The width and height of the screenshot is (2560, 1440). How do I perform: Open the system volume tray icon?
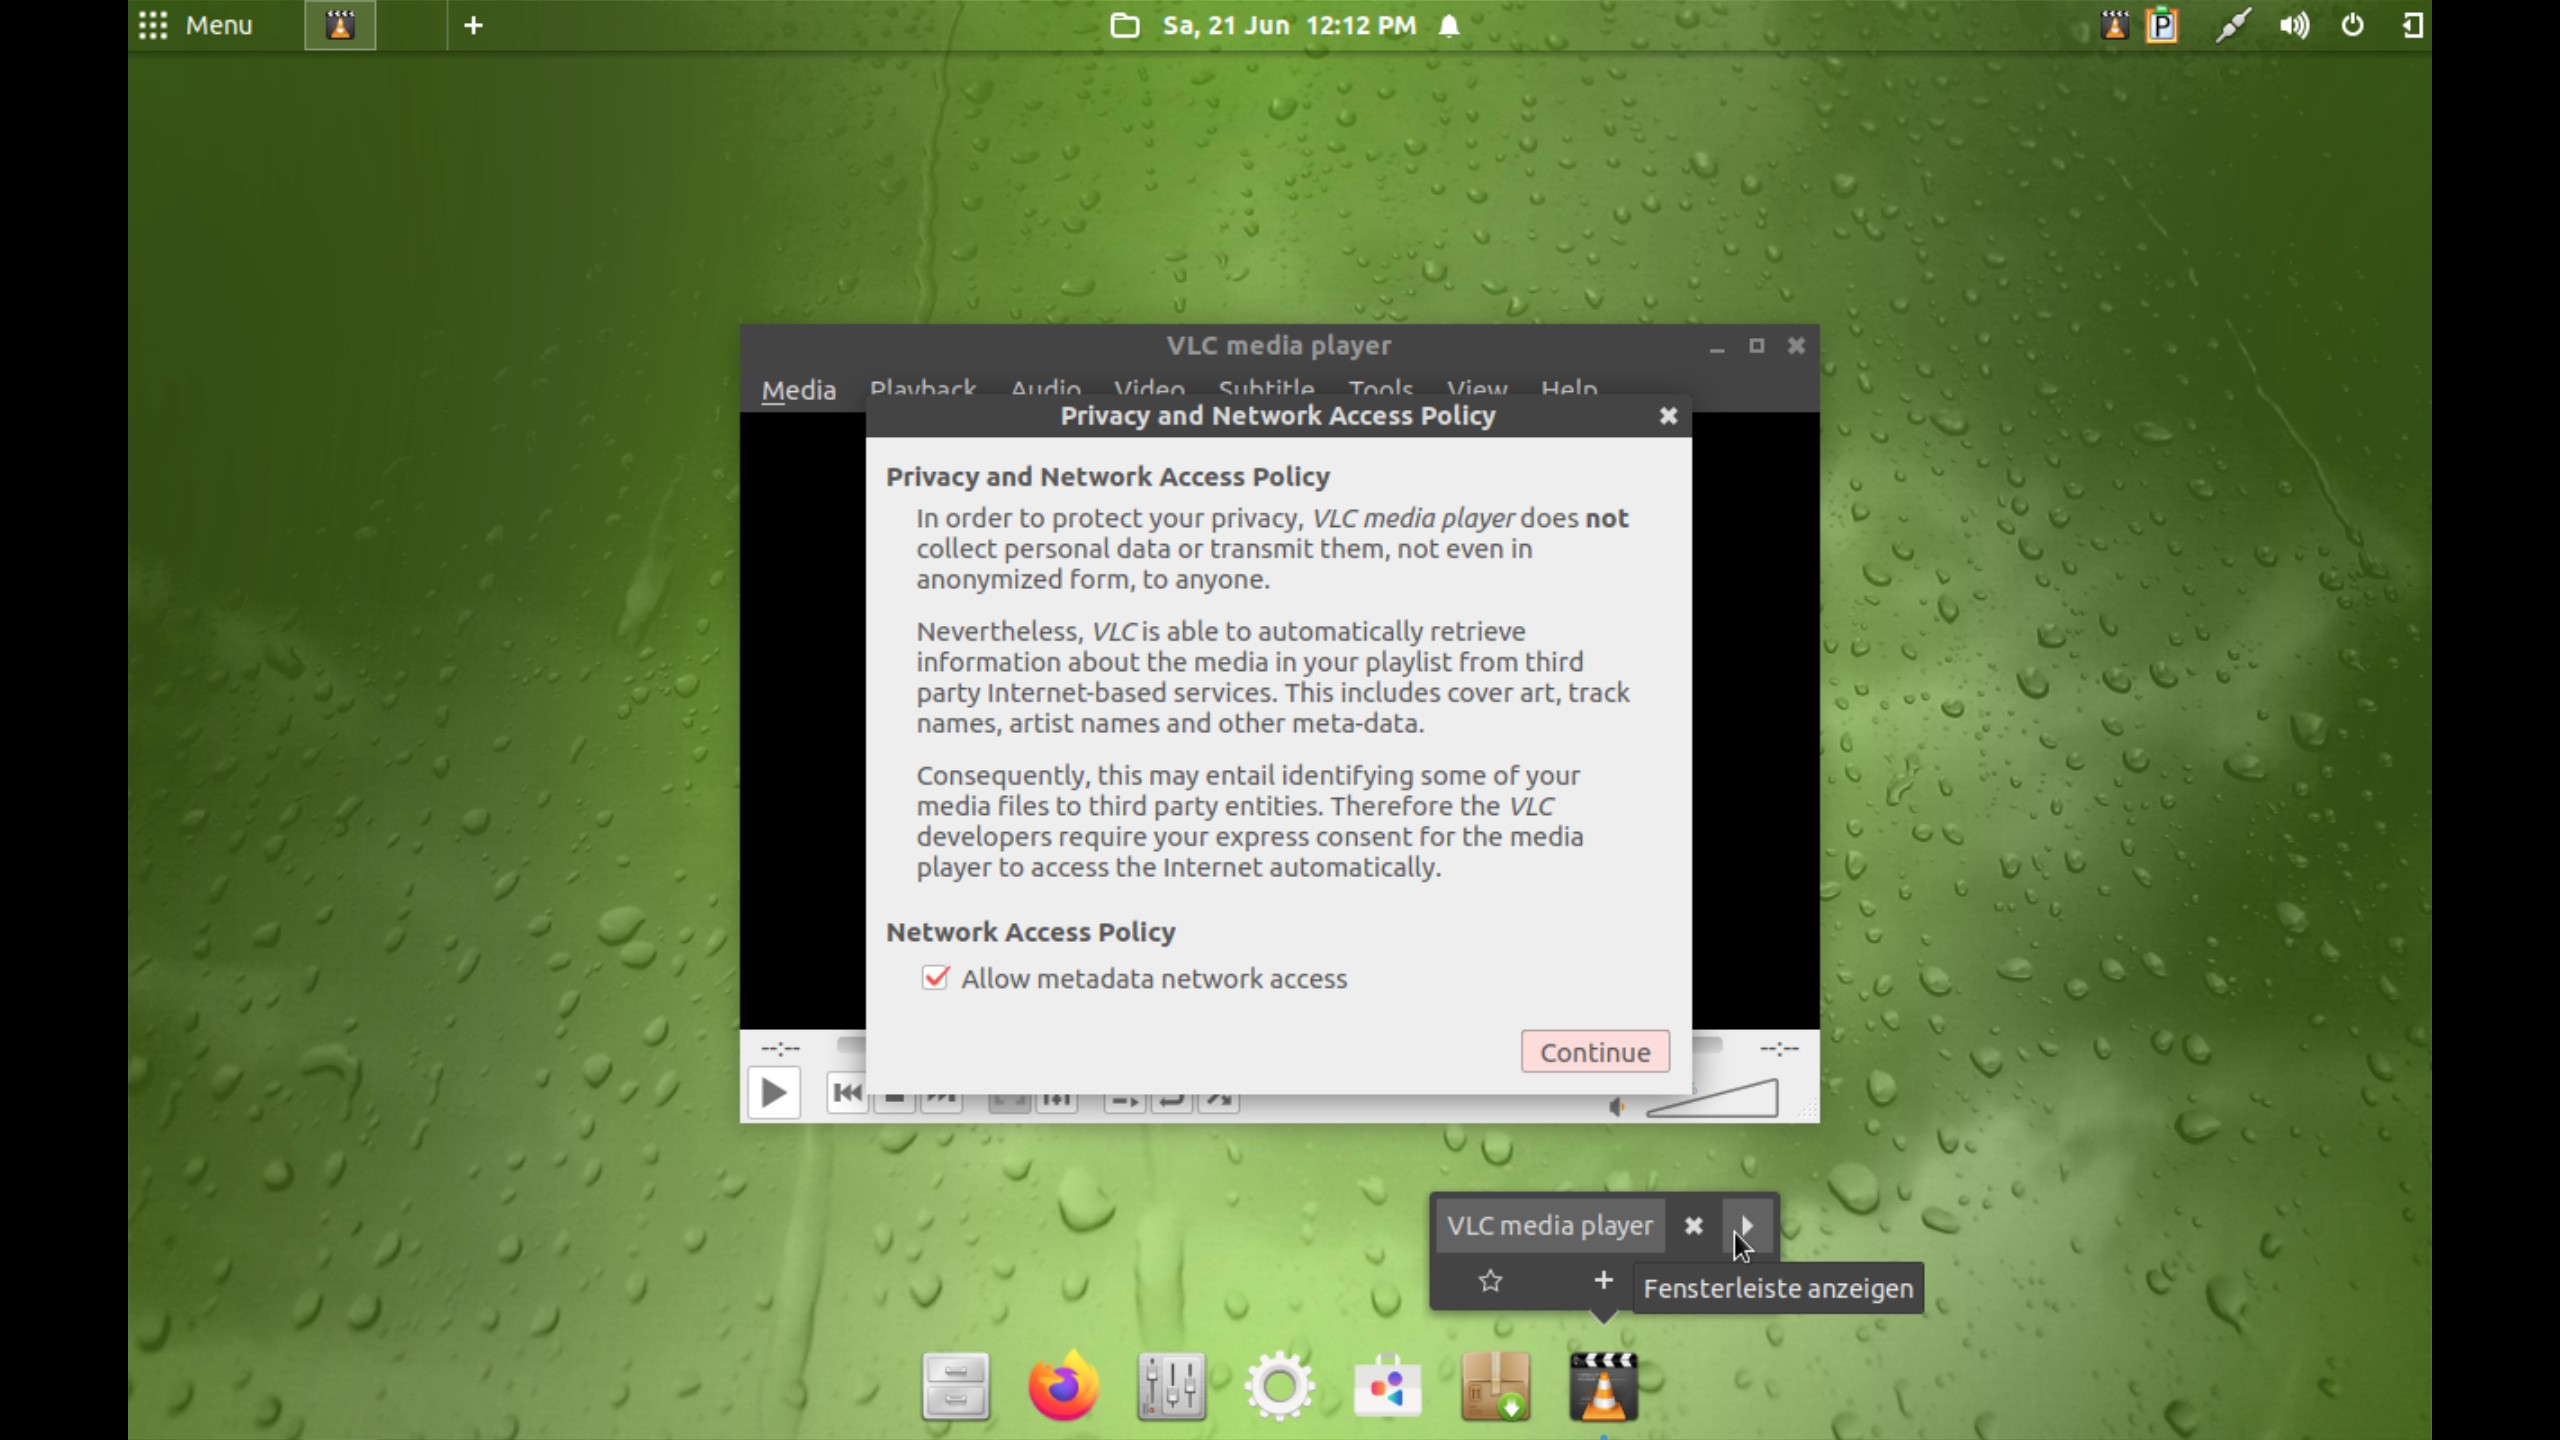[x=2294, y=25]
